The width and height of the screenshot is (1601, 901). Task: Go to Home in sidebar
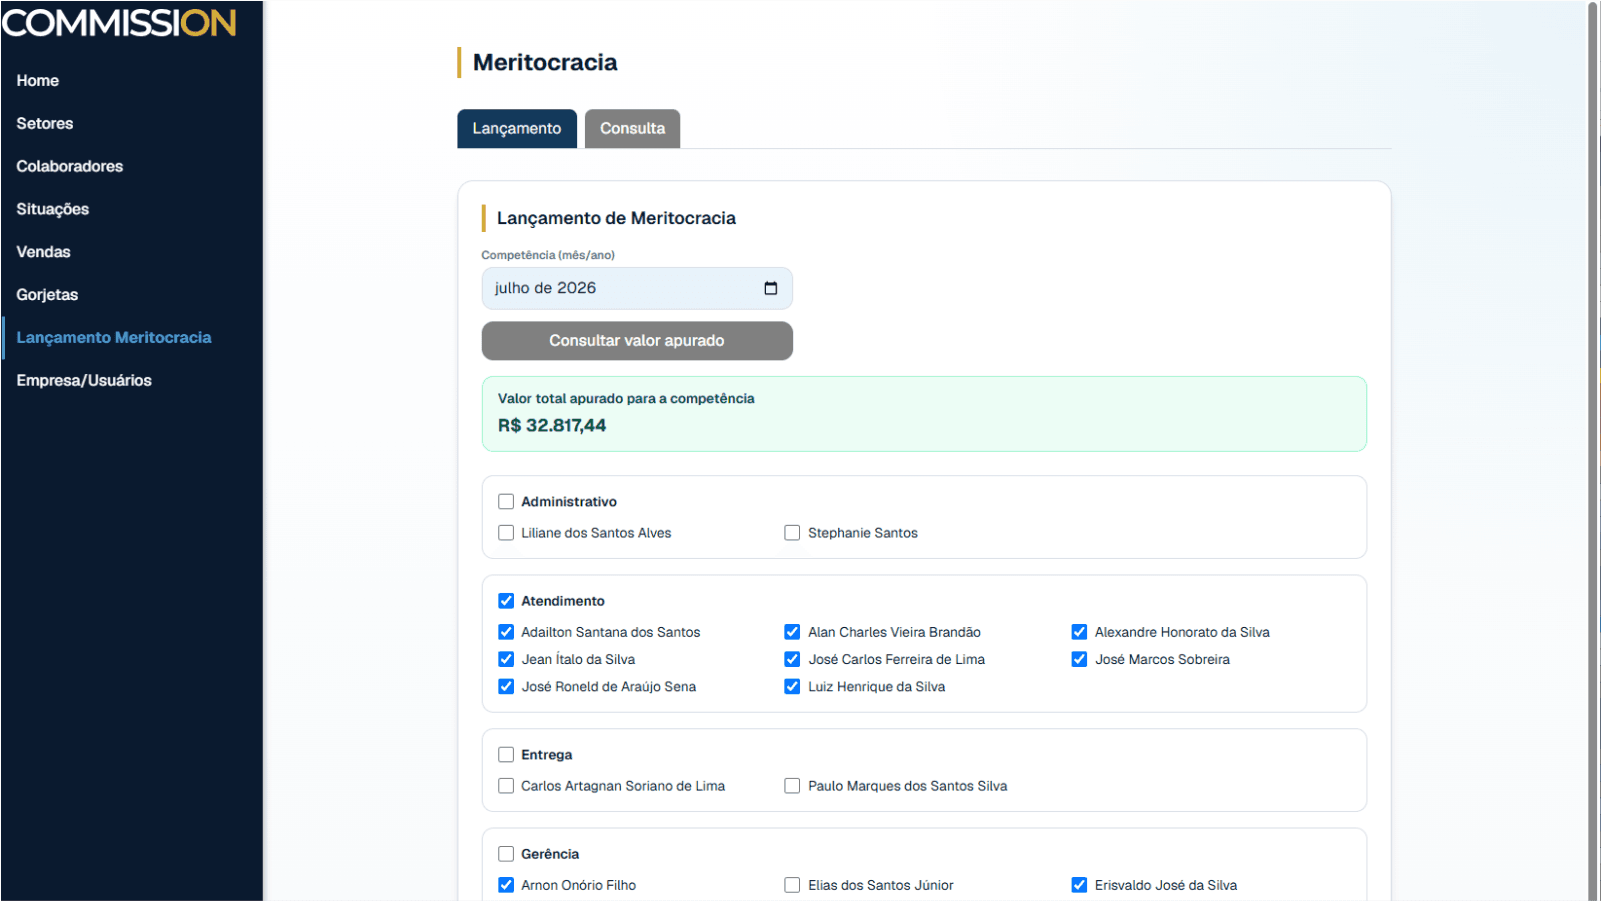[38, 81]
